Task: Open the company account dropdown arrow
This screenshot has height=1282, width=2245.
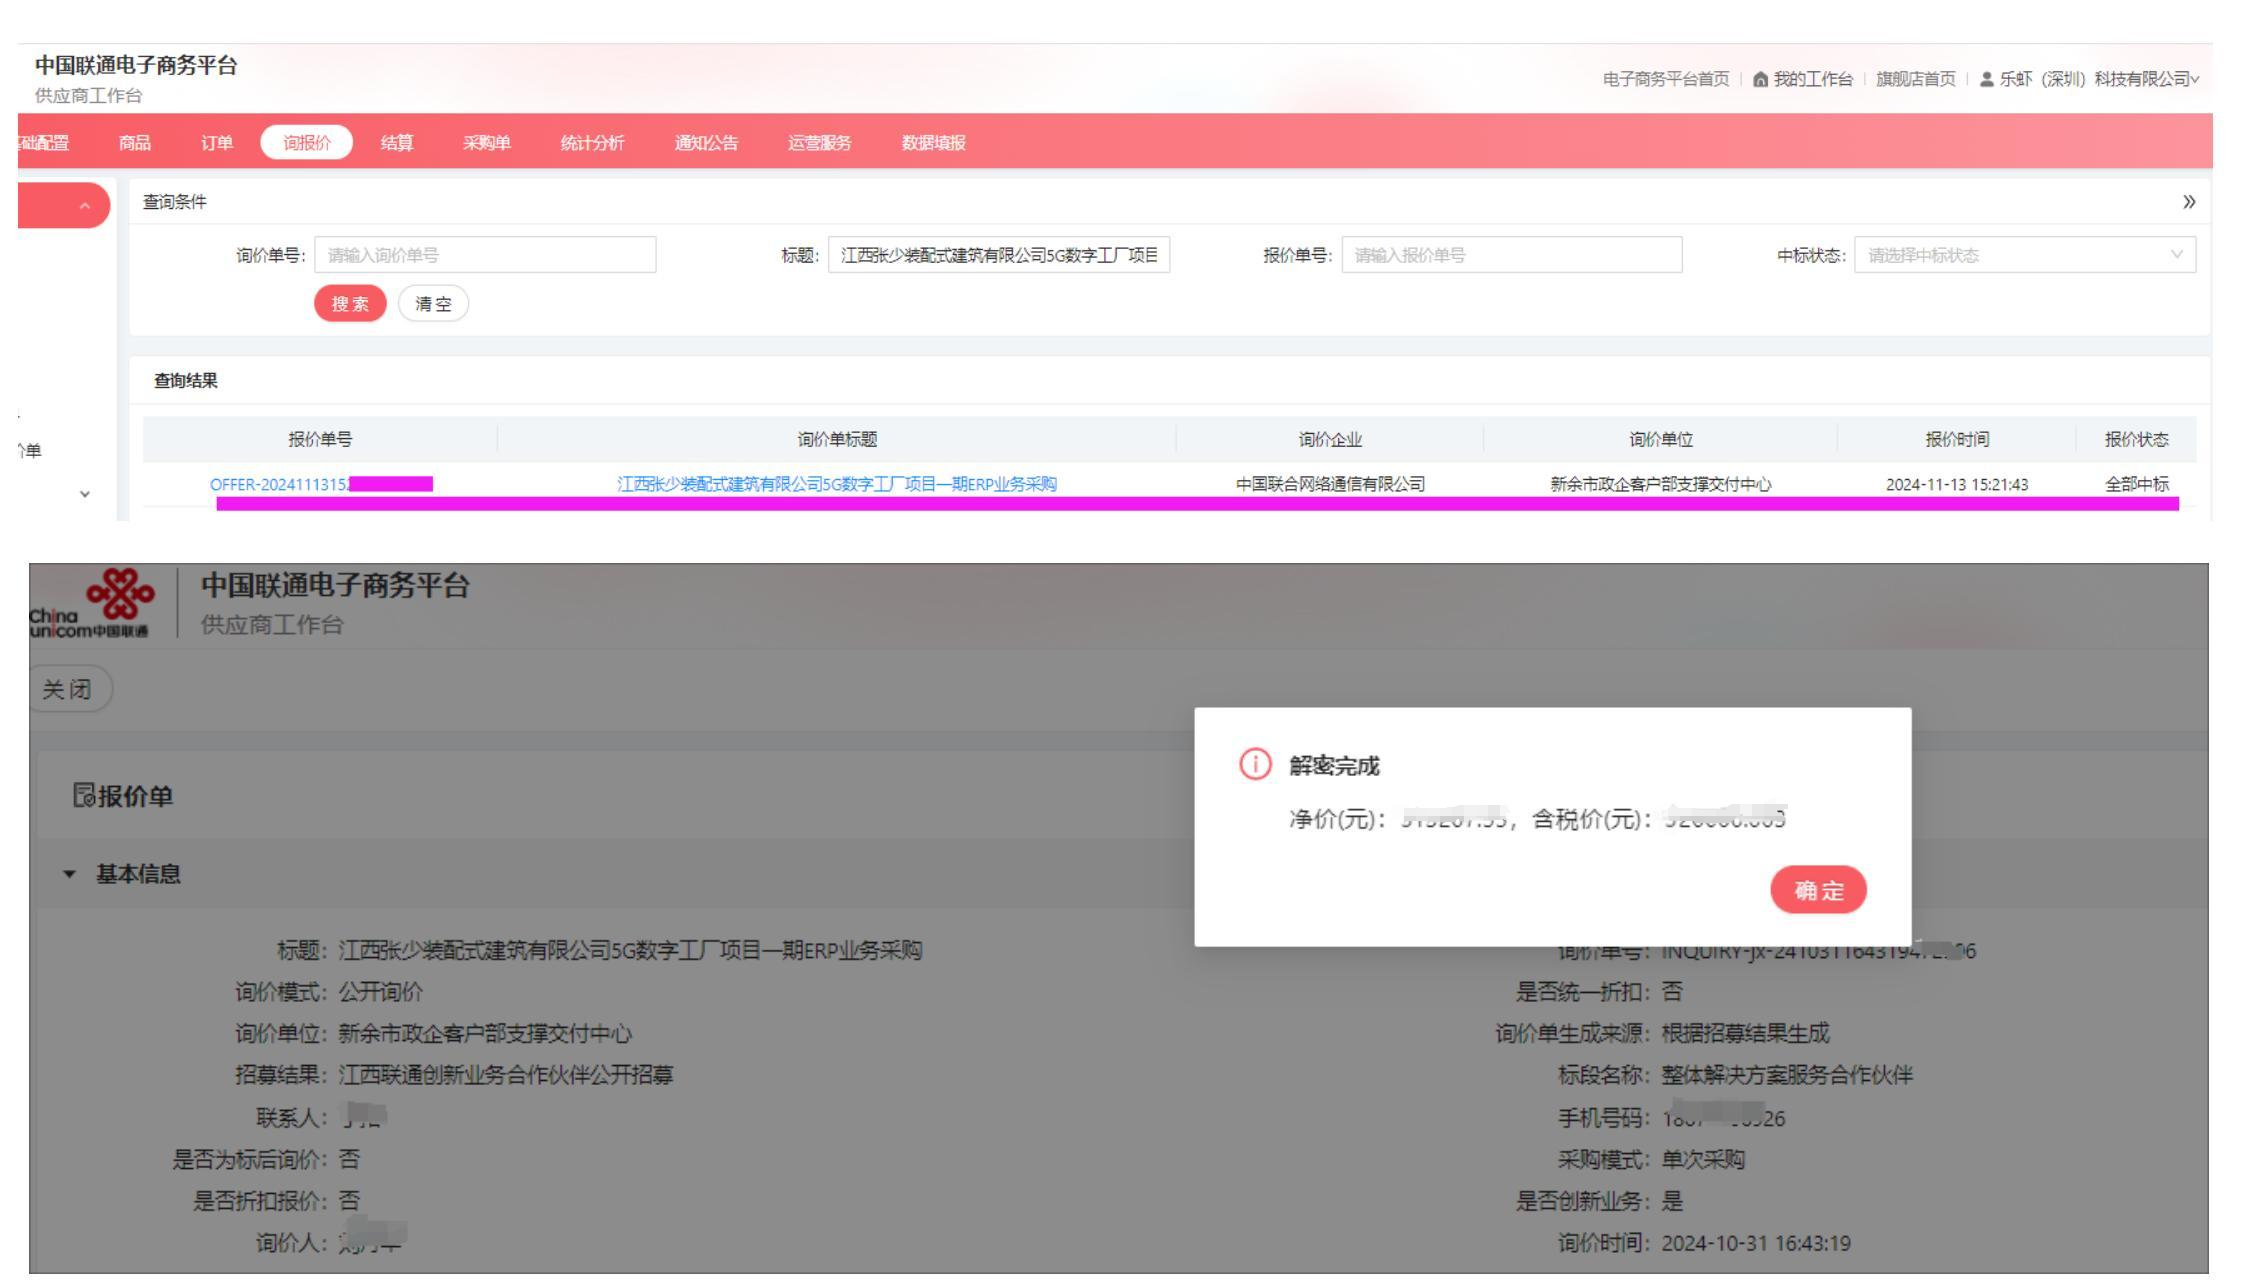Action: (x=2194, y=80)
